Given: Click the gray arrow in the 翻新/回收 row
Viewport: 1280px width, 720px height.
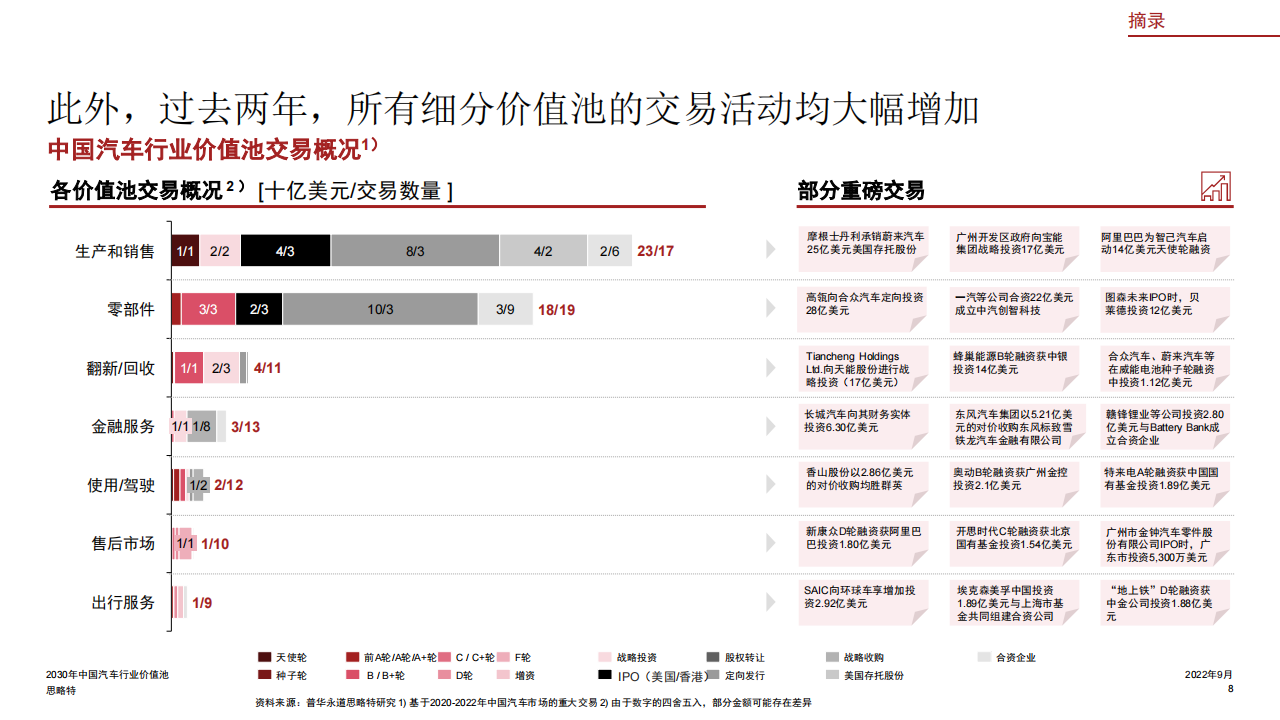Looking at the screenshot, I should (771, 368).
